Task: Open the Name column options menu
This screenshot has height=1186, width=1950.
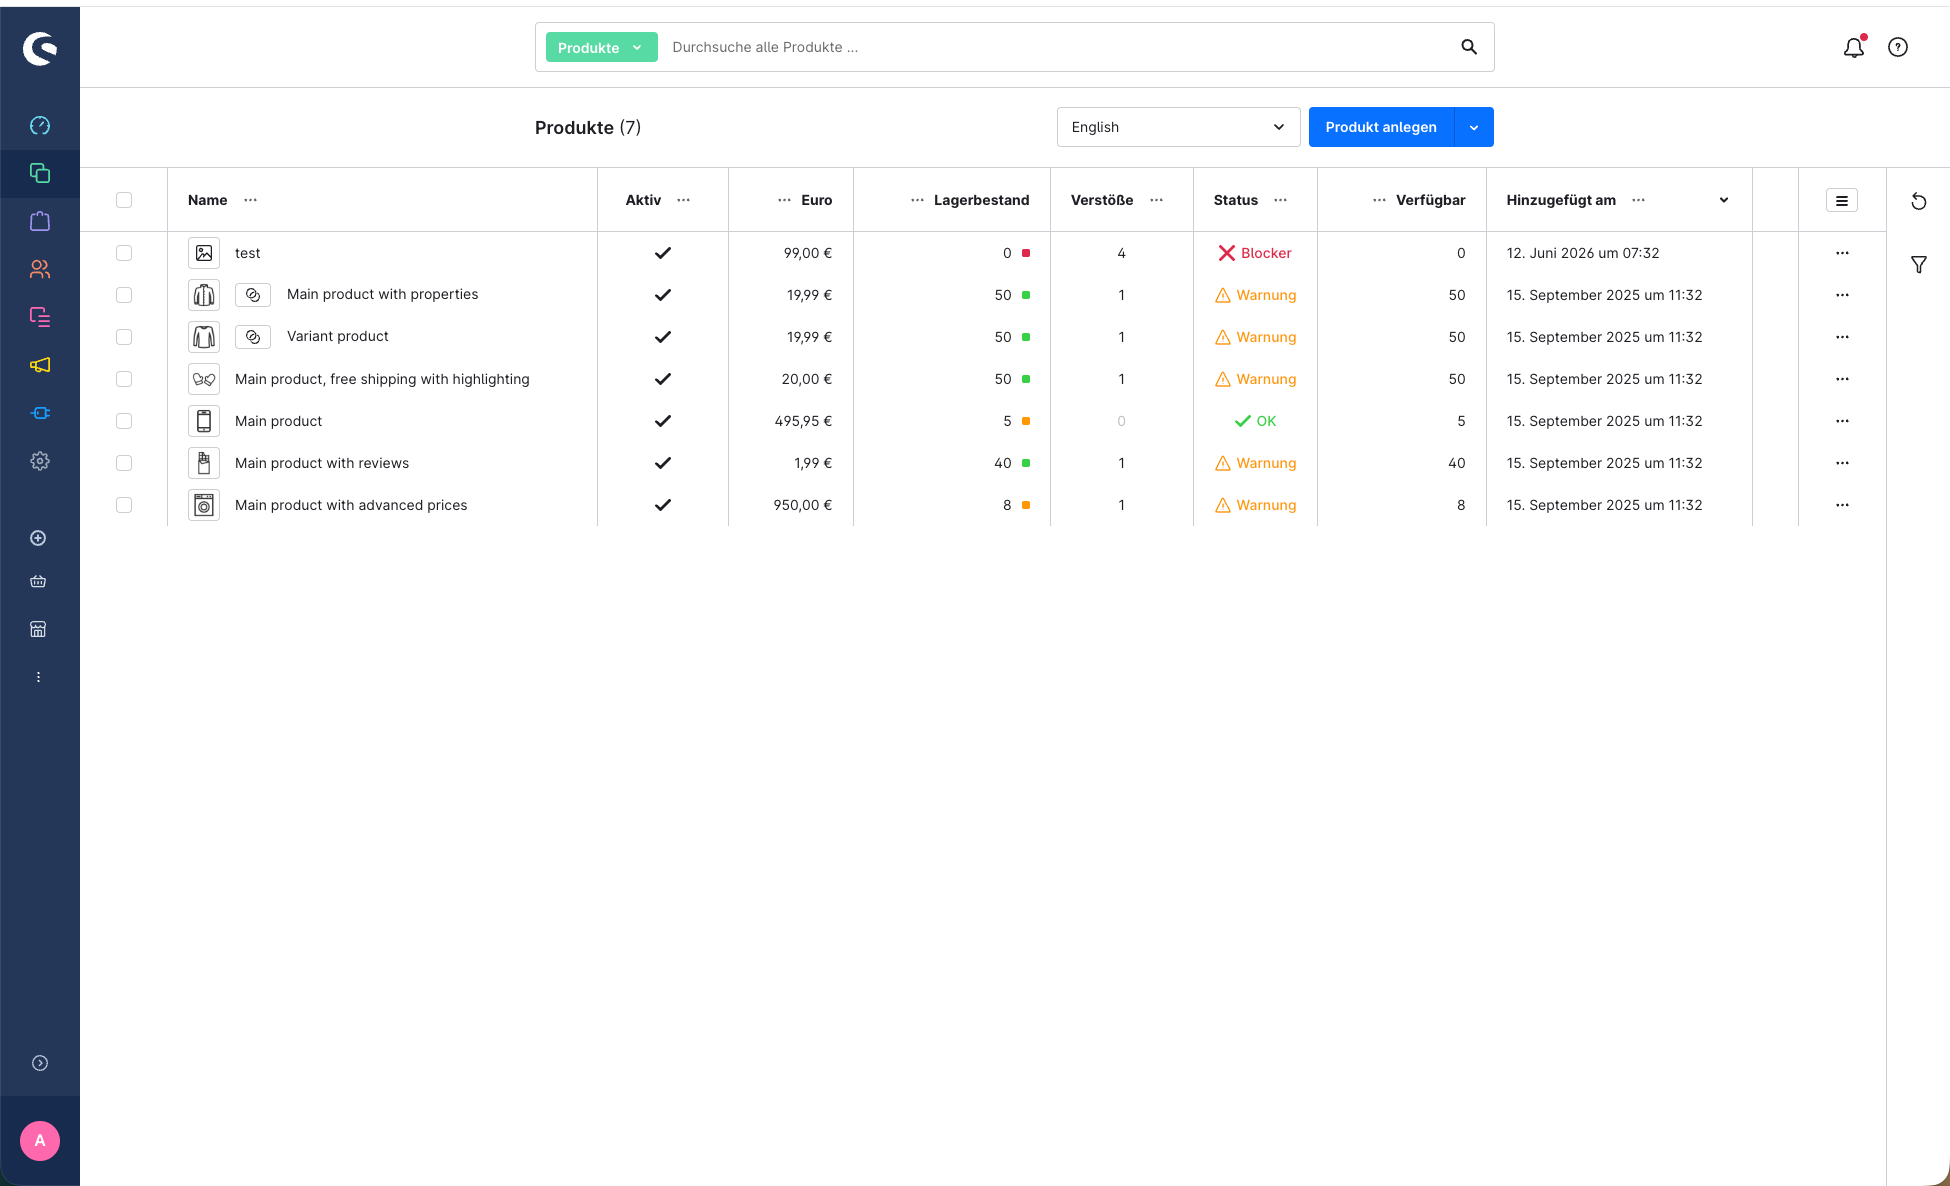Action: coord(251,200)
